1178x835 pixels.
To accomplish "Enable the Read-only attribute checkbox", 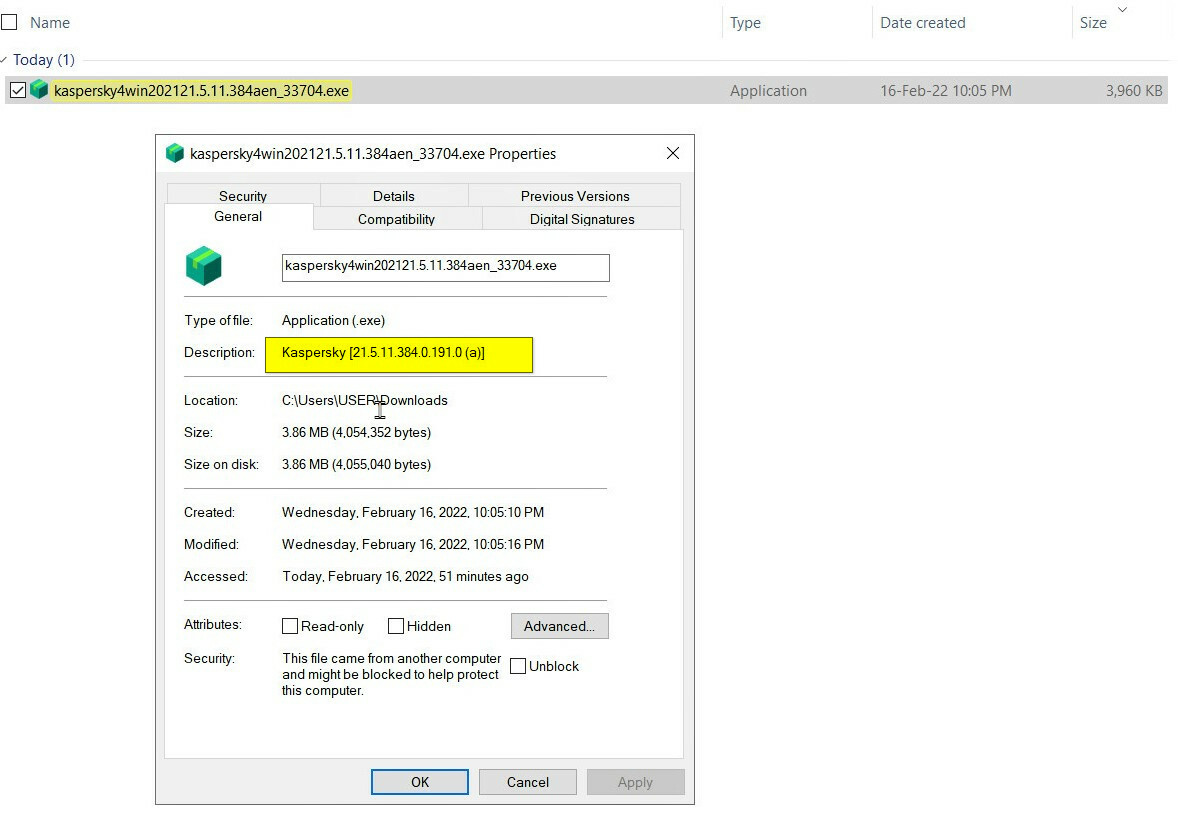I will tap(290, 626).
